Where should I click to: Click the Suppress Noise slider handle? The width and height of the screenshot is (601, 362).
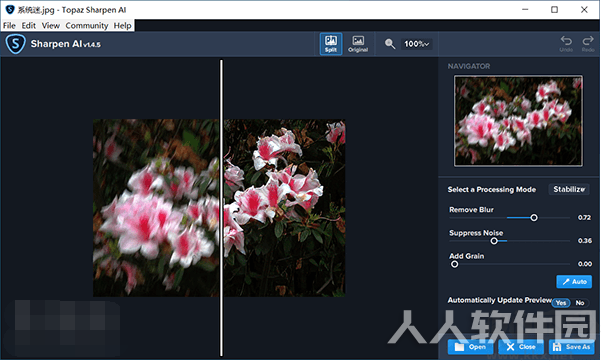click(x=494, y=241)
